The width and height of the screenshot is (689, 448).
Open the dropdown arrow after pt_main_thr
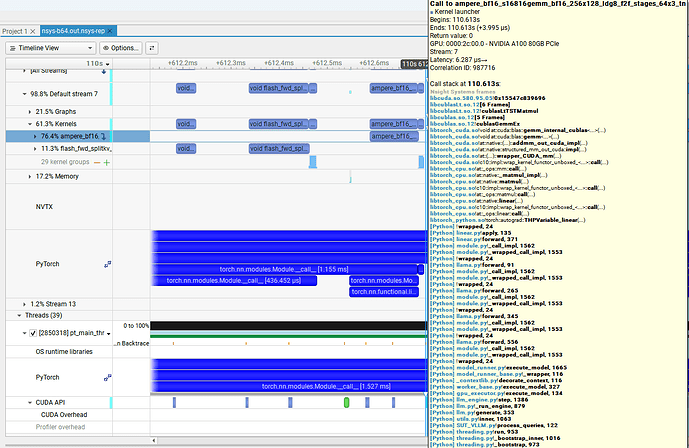click(109, 334)
